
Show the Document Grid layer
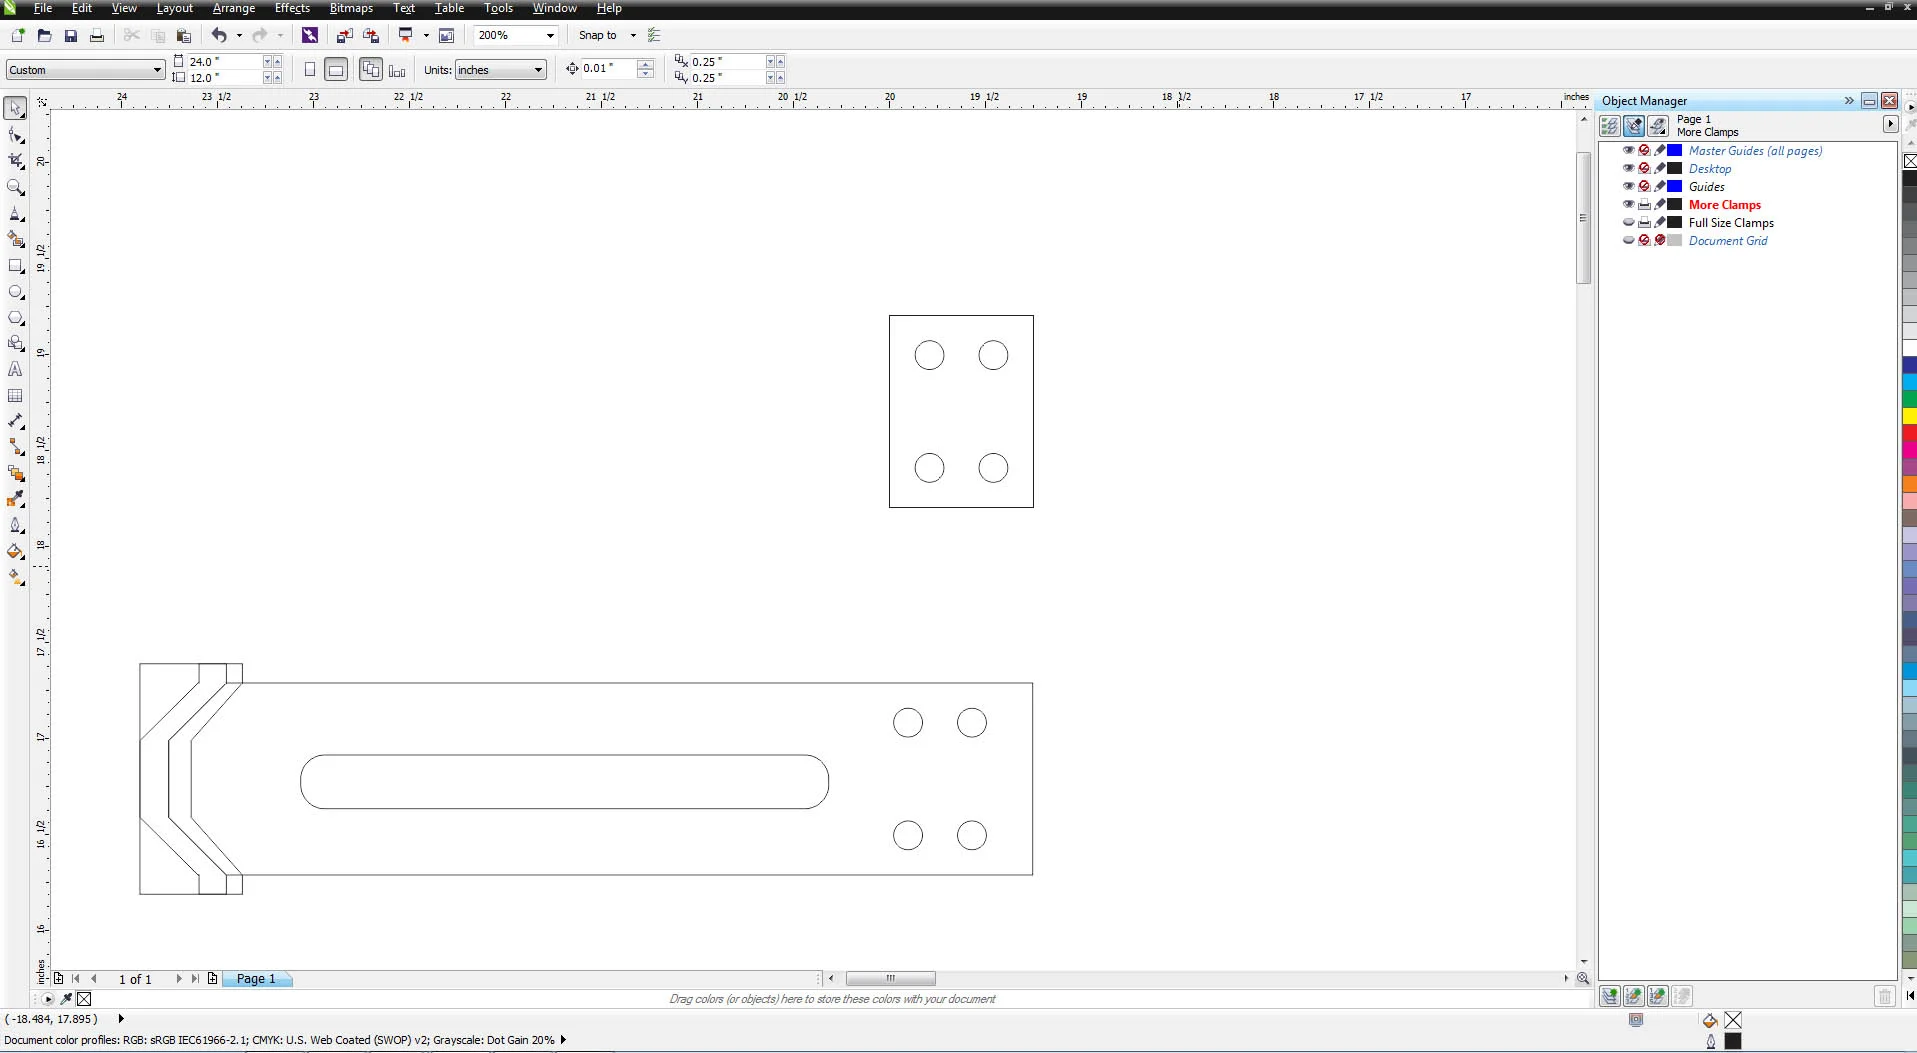tap(1628, 240)
